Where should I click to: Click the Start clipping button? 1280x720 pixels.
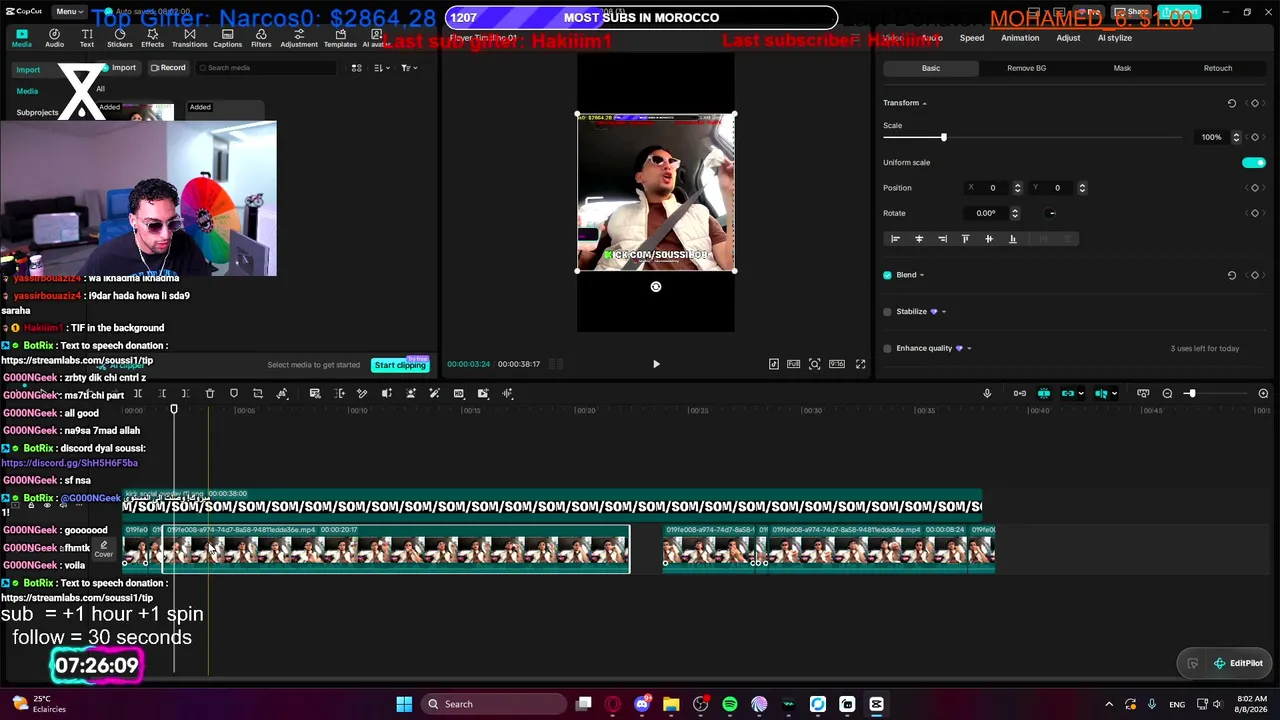tap(400, 365)
